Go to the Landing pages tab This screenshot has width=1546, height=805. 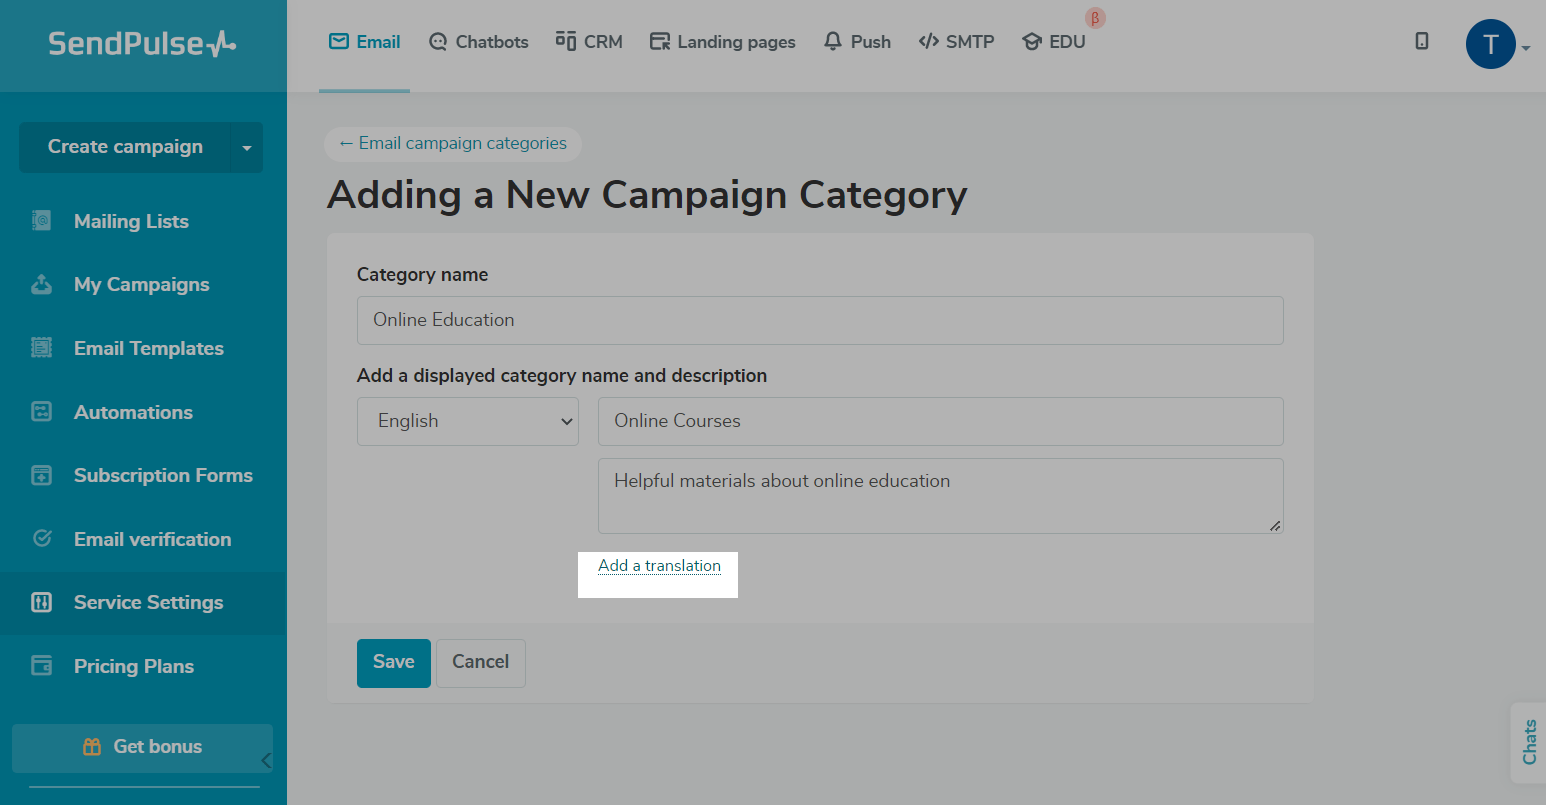click(722, 42)
